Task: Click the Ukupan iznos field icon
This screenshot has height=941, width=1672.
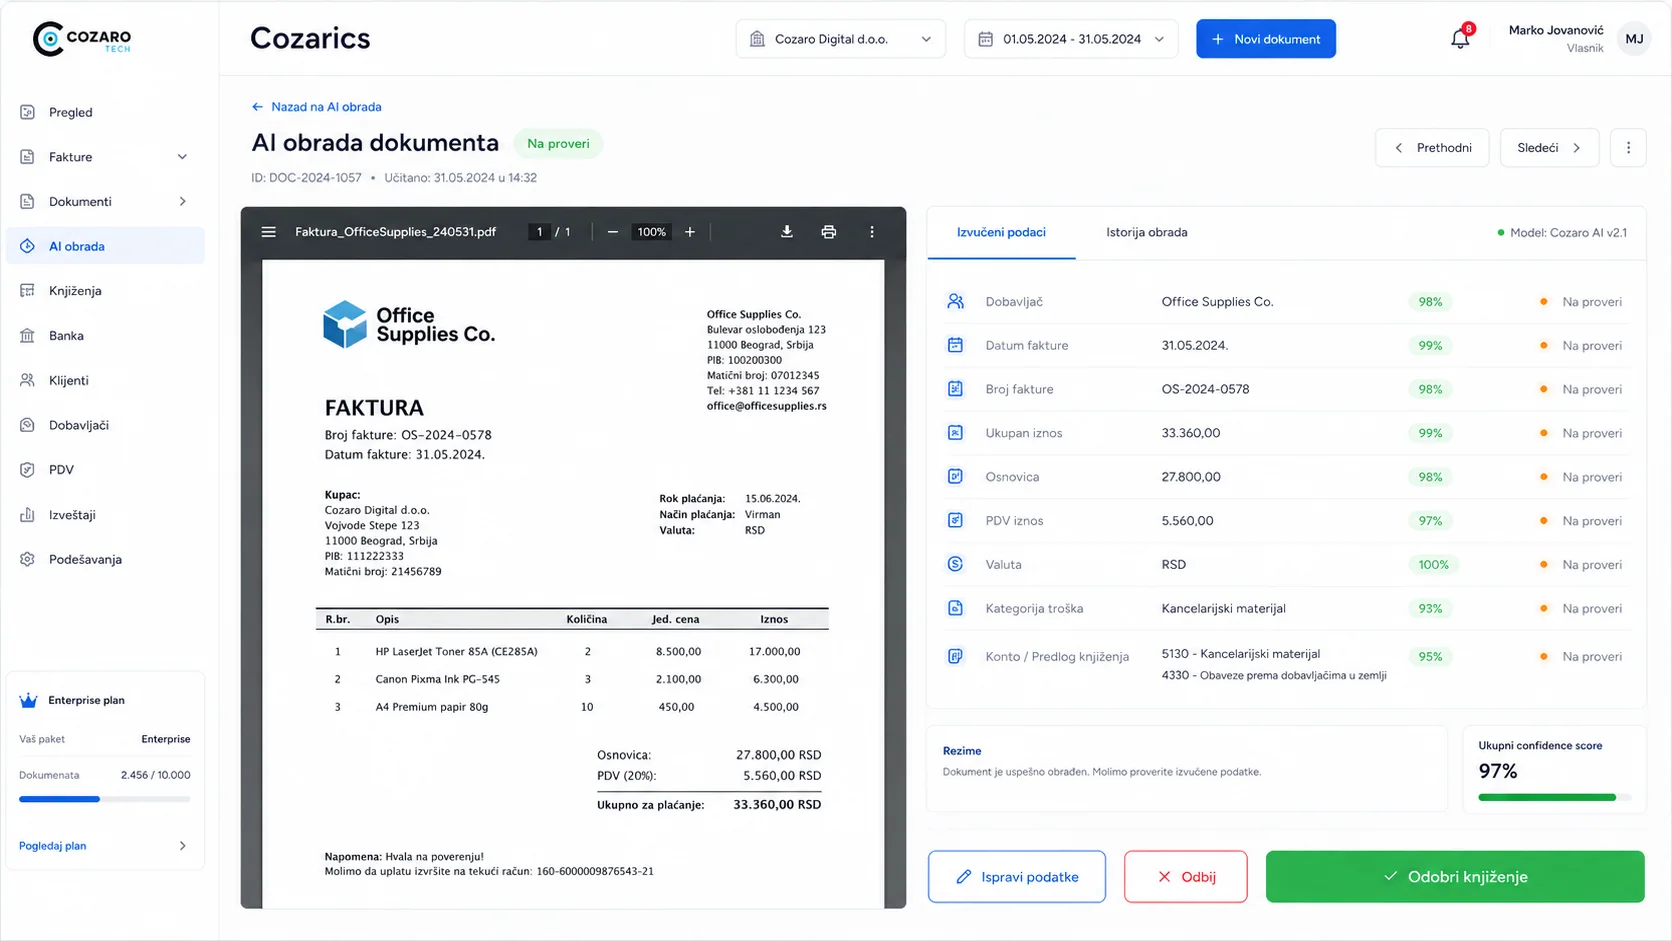Action: click(x=955, y=433)
